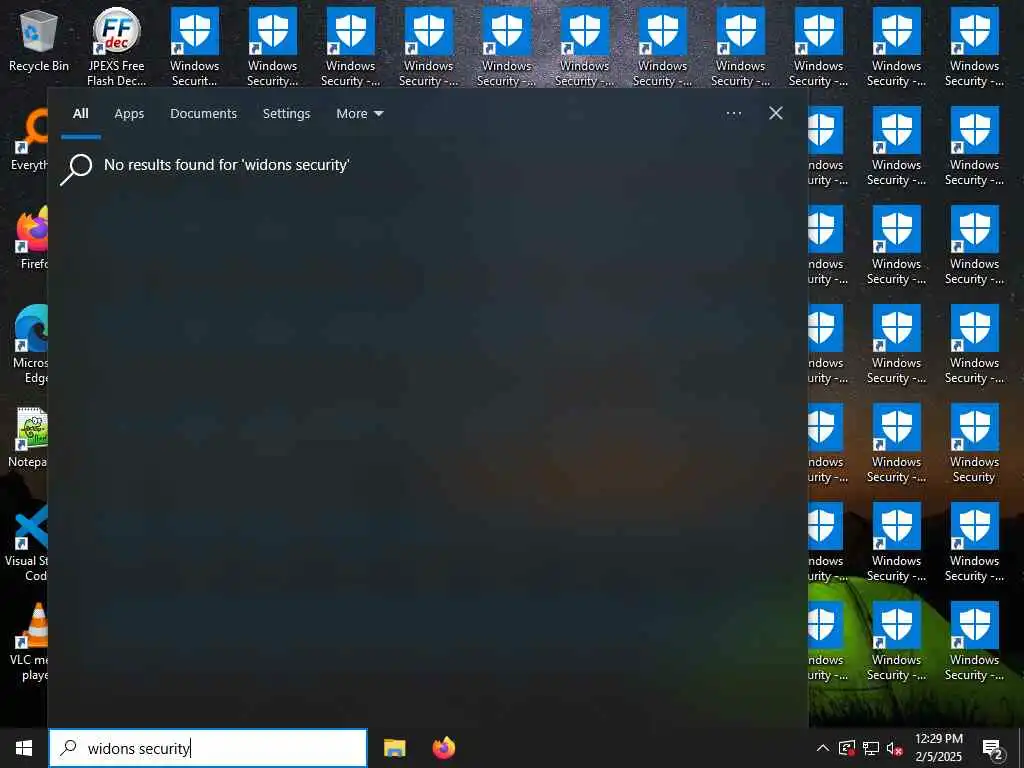The width and height of the screenshot is (1024, 768).
Task: Switch to the Settings search tab
Action: click(287, 114)
